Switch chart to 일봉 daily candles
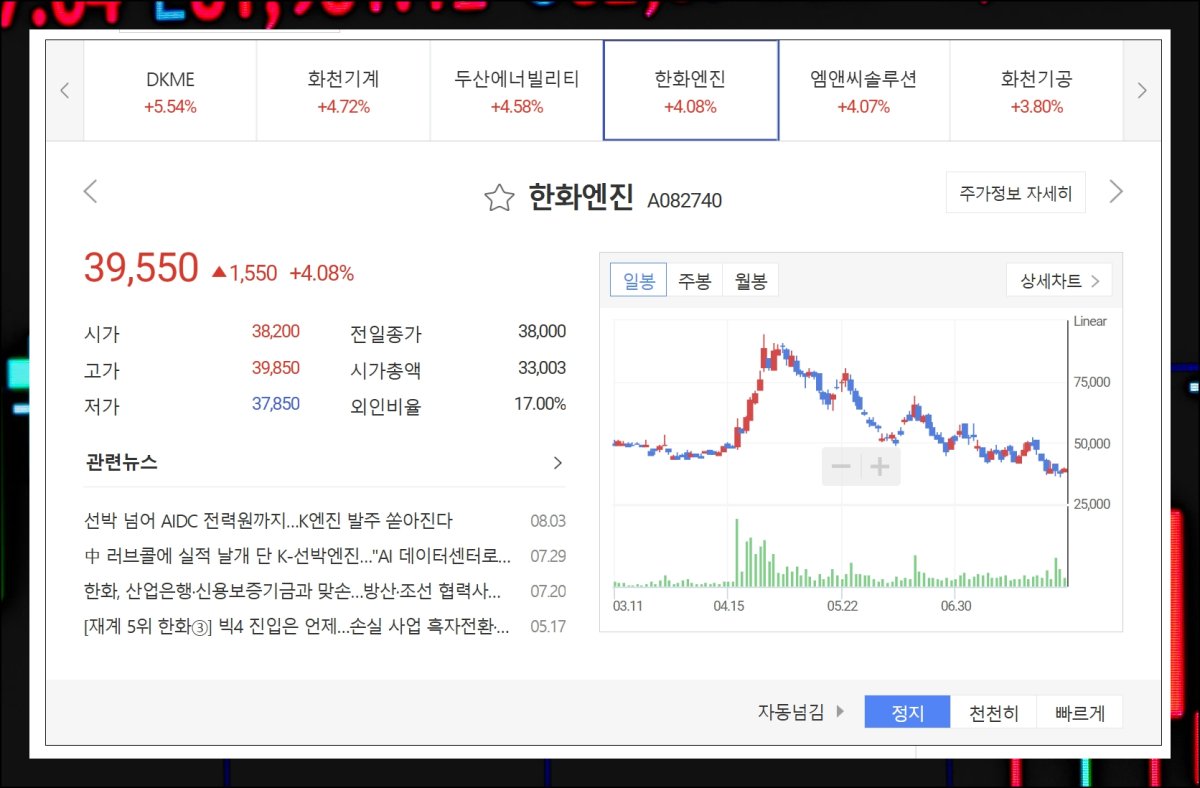 [x=638, y=281]
